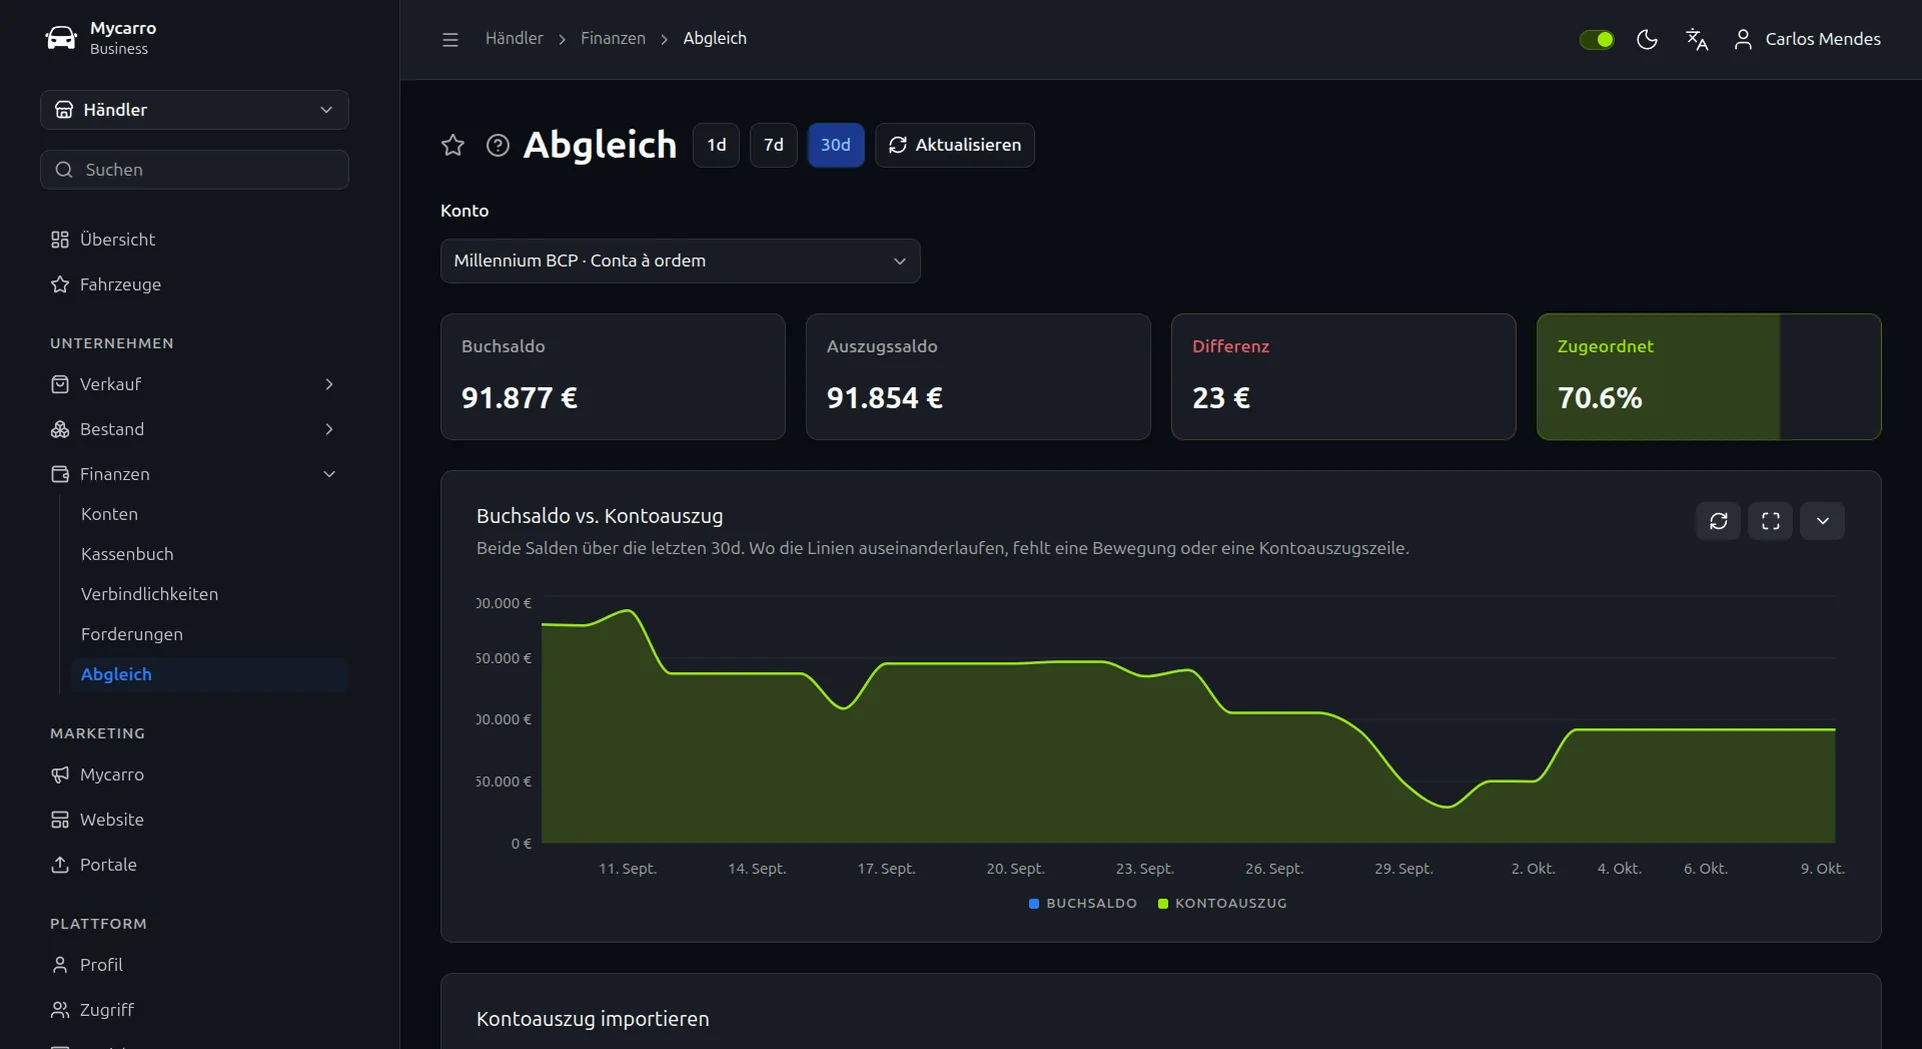Open the help question mark icon
This screenshot has height=1049, width=1922.
[498, 145]
